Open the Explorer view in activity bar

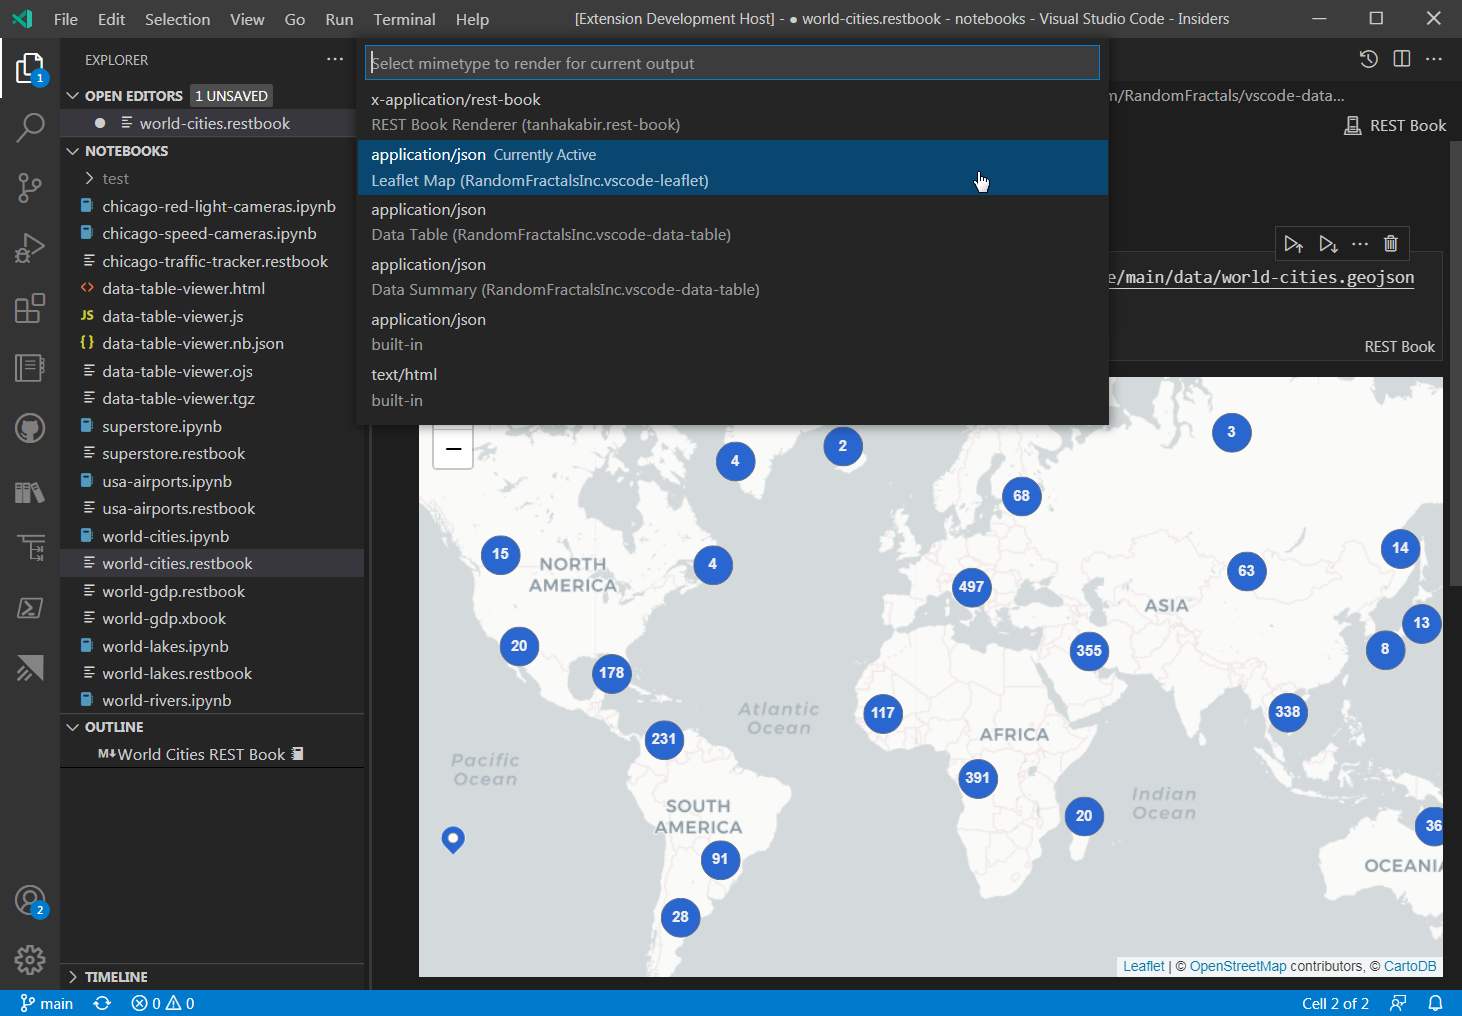click(x=30, y=68)
